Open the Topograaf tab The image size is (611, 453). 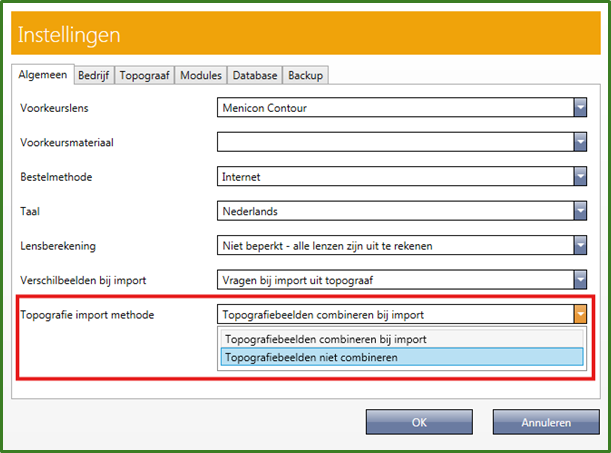pos(145,75)
